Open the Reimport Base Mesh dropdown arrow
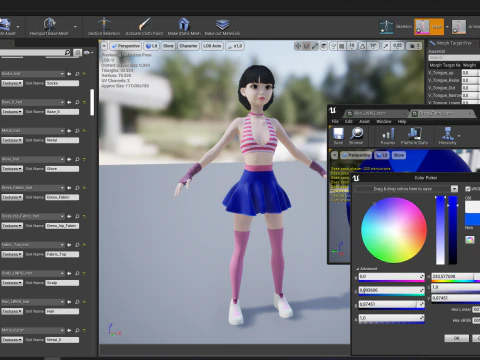Viewport: 480px width, 360px height. [x=75, y=27]
